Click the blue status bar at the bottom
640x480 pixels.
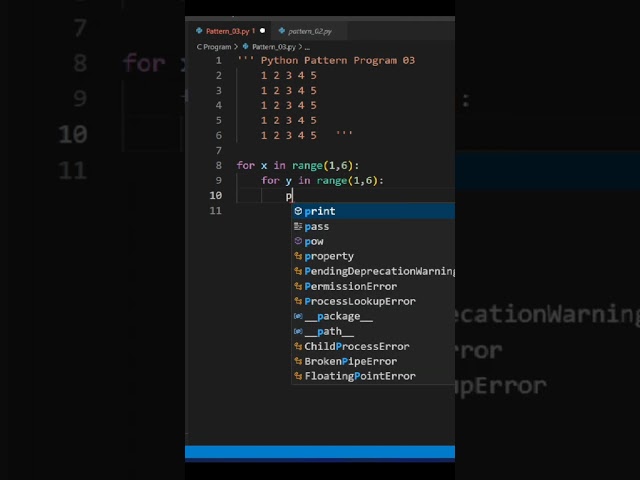[x=320, y=452]
